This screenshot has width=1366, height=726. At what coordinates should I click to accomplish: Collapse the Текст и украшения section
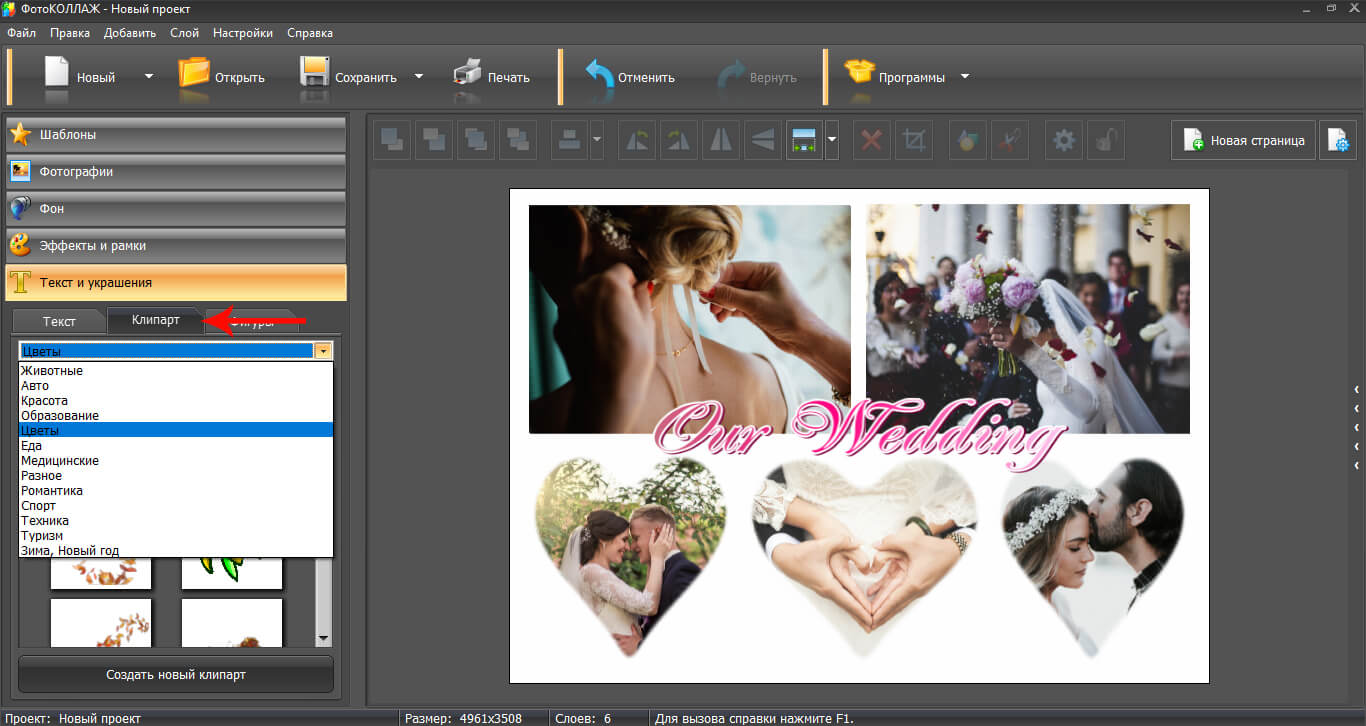pos(176,283)
